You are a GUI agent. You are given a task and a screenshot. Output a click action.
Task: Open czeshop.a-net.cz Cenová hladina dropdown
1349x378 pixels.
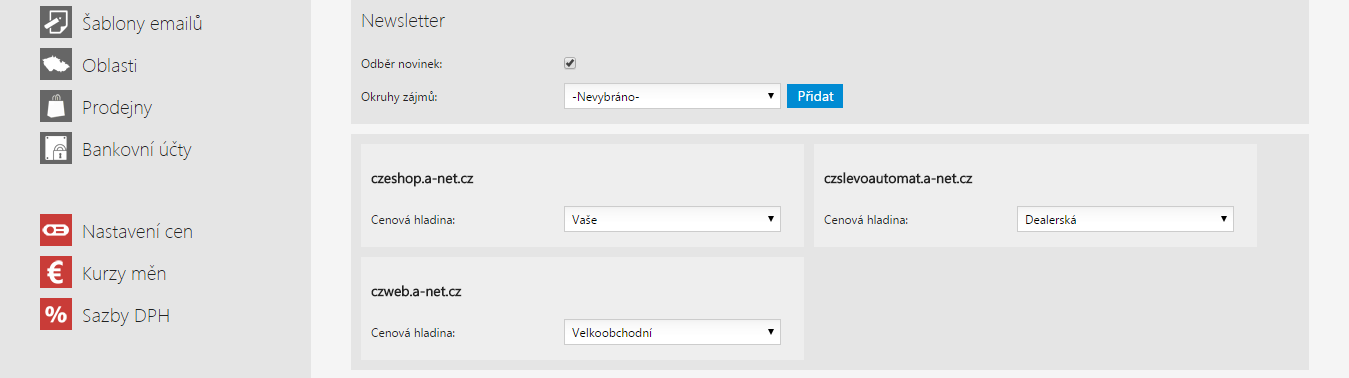point(672,219)
